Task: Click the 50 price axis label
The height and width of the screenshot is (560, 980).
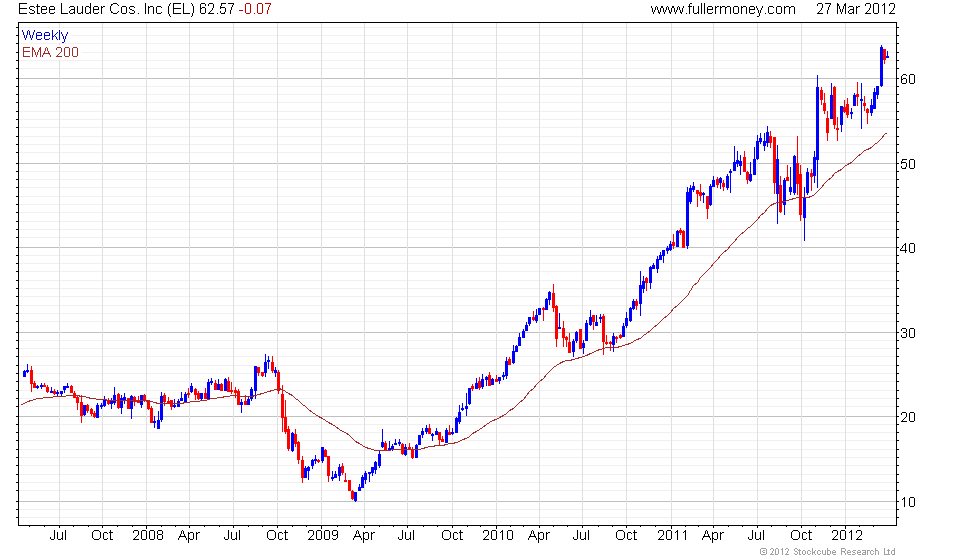Action: click(908, 164)
